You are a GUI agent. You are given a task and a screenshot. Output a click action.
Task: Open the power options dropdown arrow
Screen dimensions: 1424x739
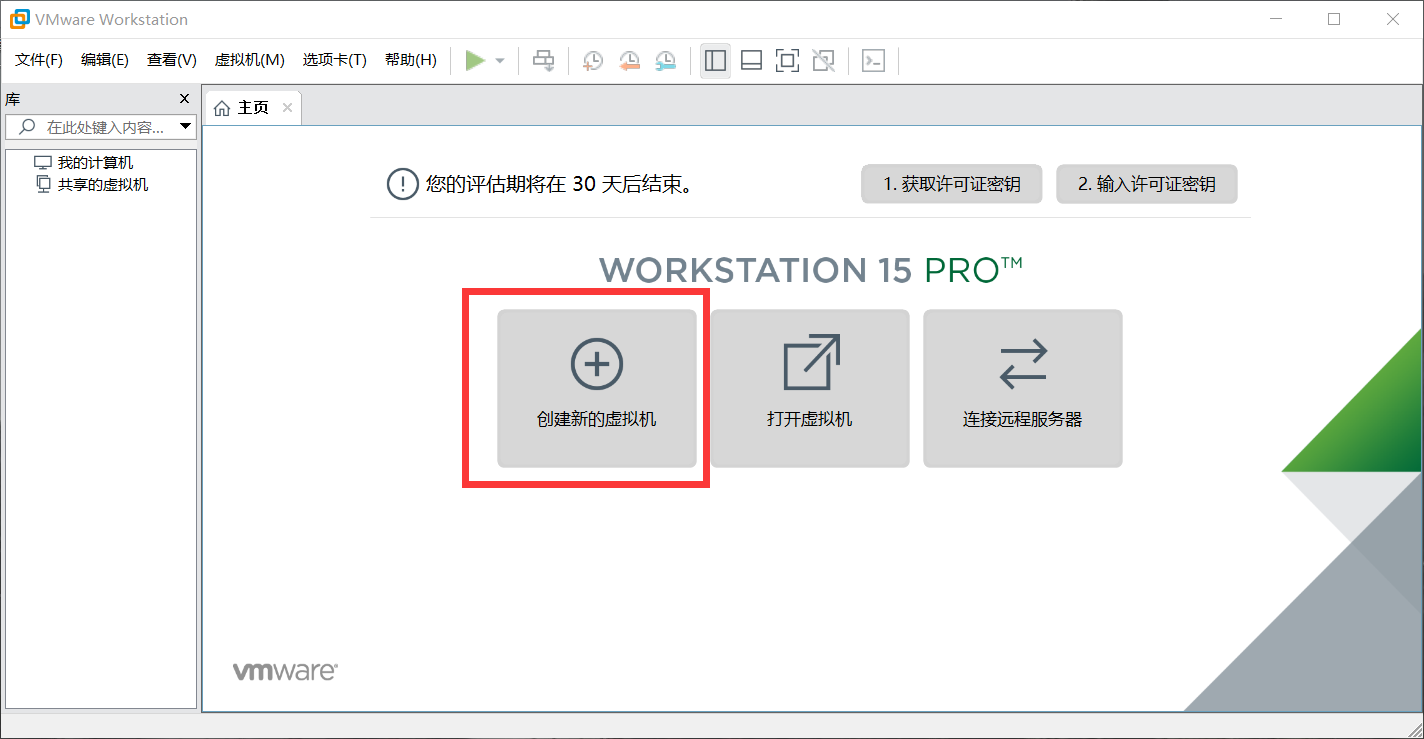(x=500, y=61)
